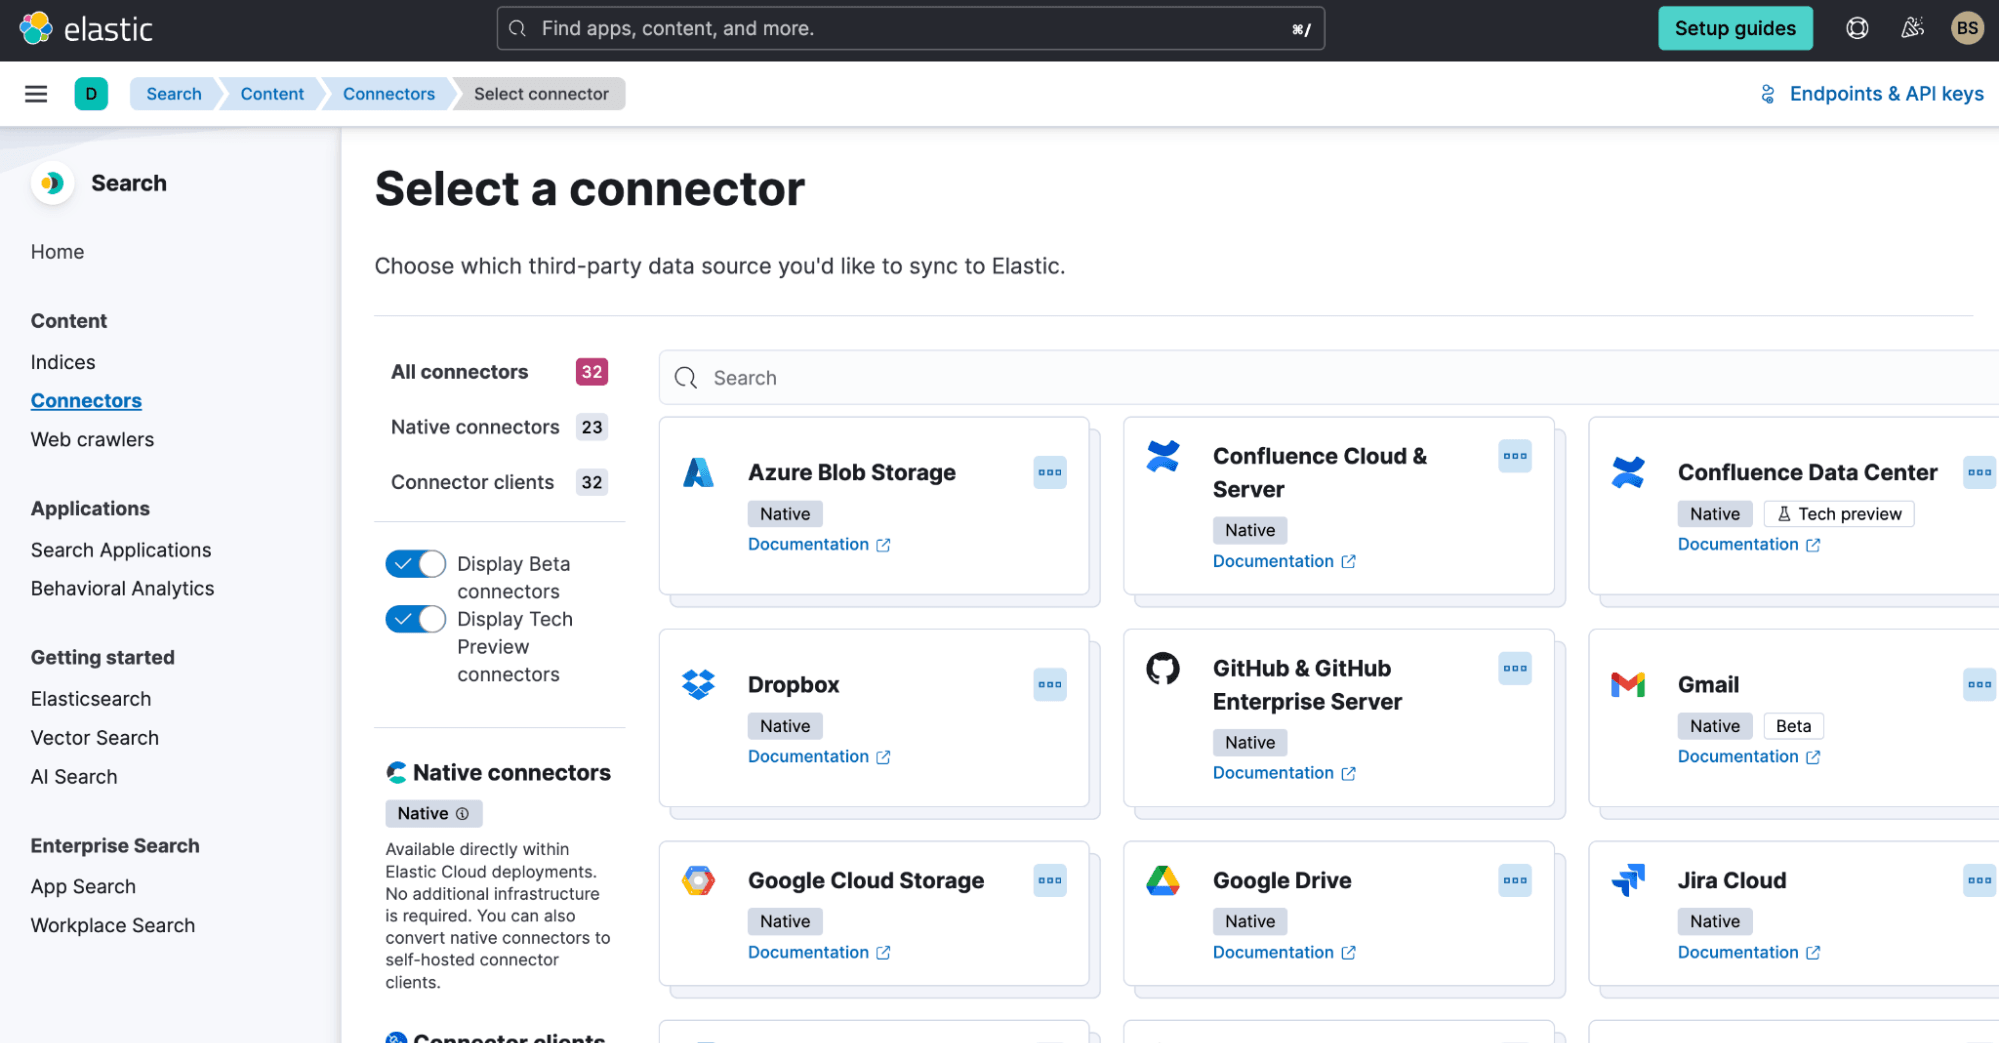Open options menu on Jira Cloud card
Image resolution: width=1999 pixels, height=1044 pixels.
(1979, 880)
